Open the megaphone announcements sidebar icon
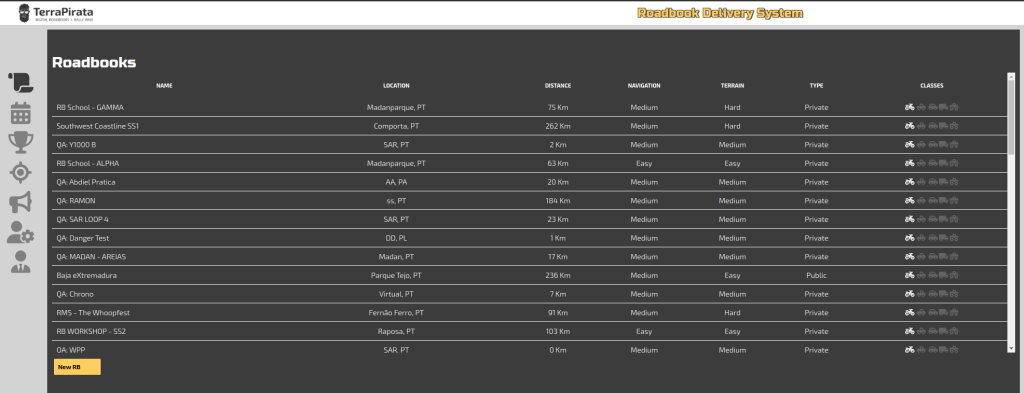Viewport: 1024px width, 393px height. click(20, 203)
